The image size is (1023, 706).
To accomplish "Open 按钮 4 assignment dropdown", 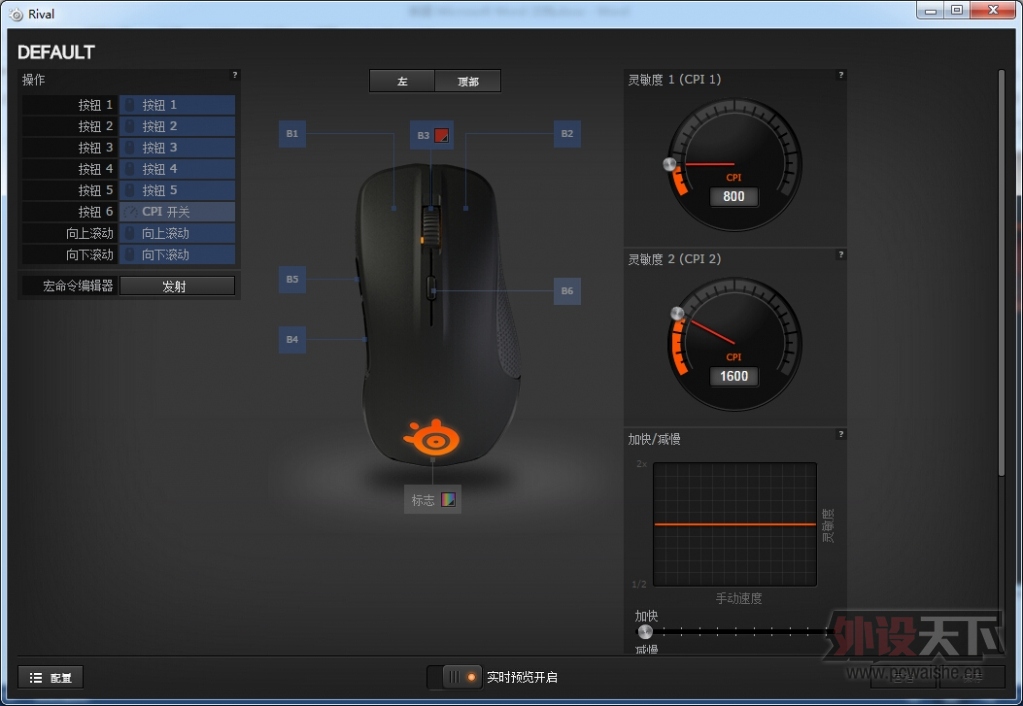I will click(x=177, y=169).
